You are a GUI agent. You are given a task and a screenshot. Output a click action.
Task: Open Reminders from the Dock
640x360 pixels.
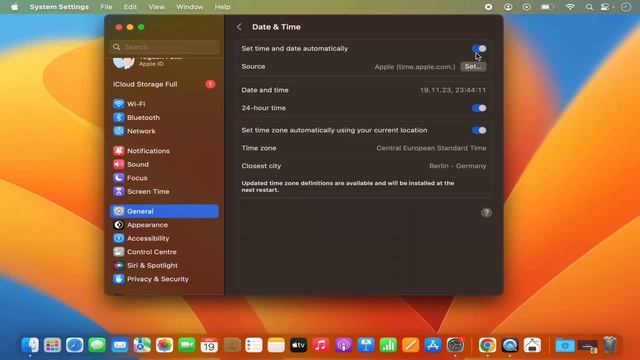click(x=254, y=345)
